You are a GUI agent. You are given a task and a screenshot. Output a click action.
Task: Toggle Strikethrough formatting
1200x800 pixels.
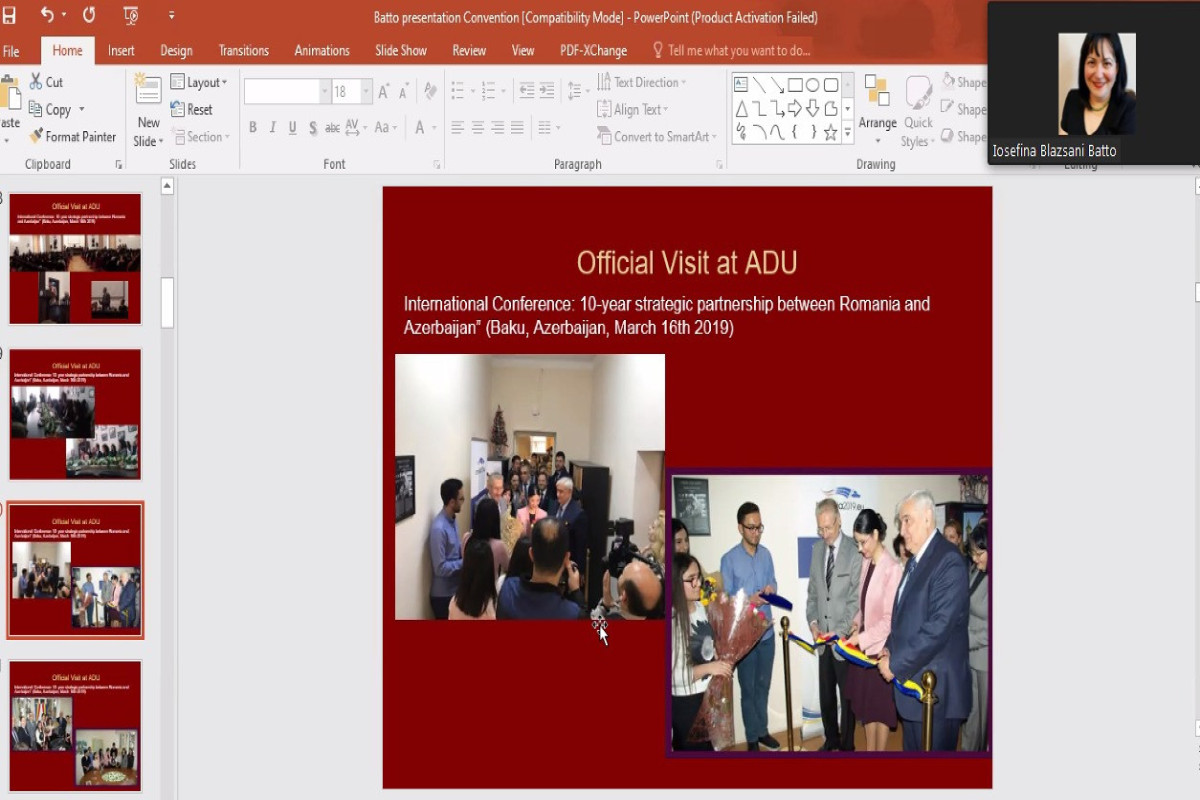pyautogui.click(x=332, y=127)
